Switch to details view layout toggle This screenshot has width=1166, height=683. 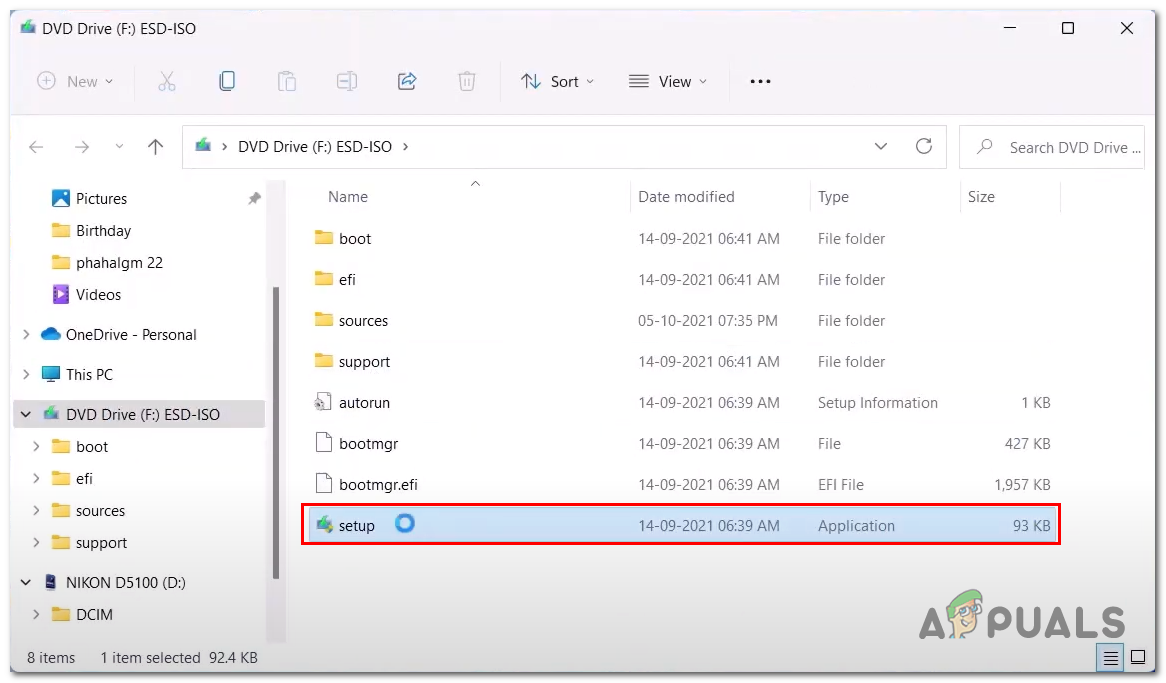(x=1109, y=658)
